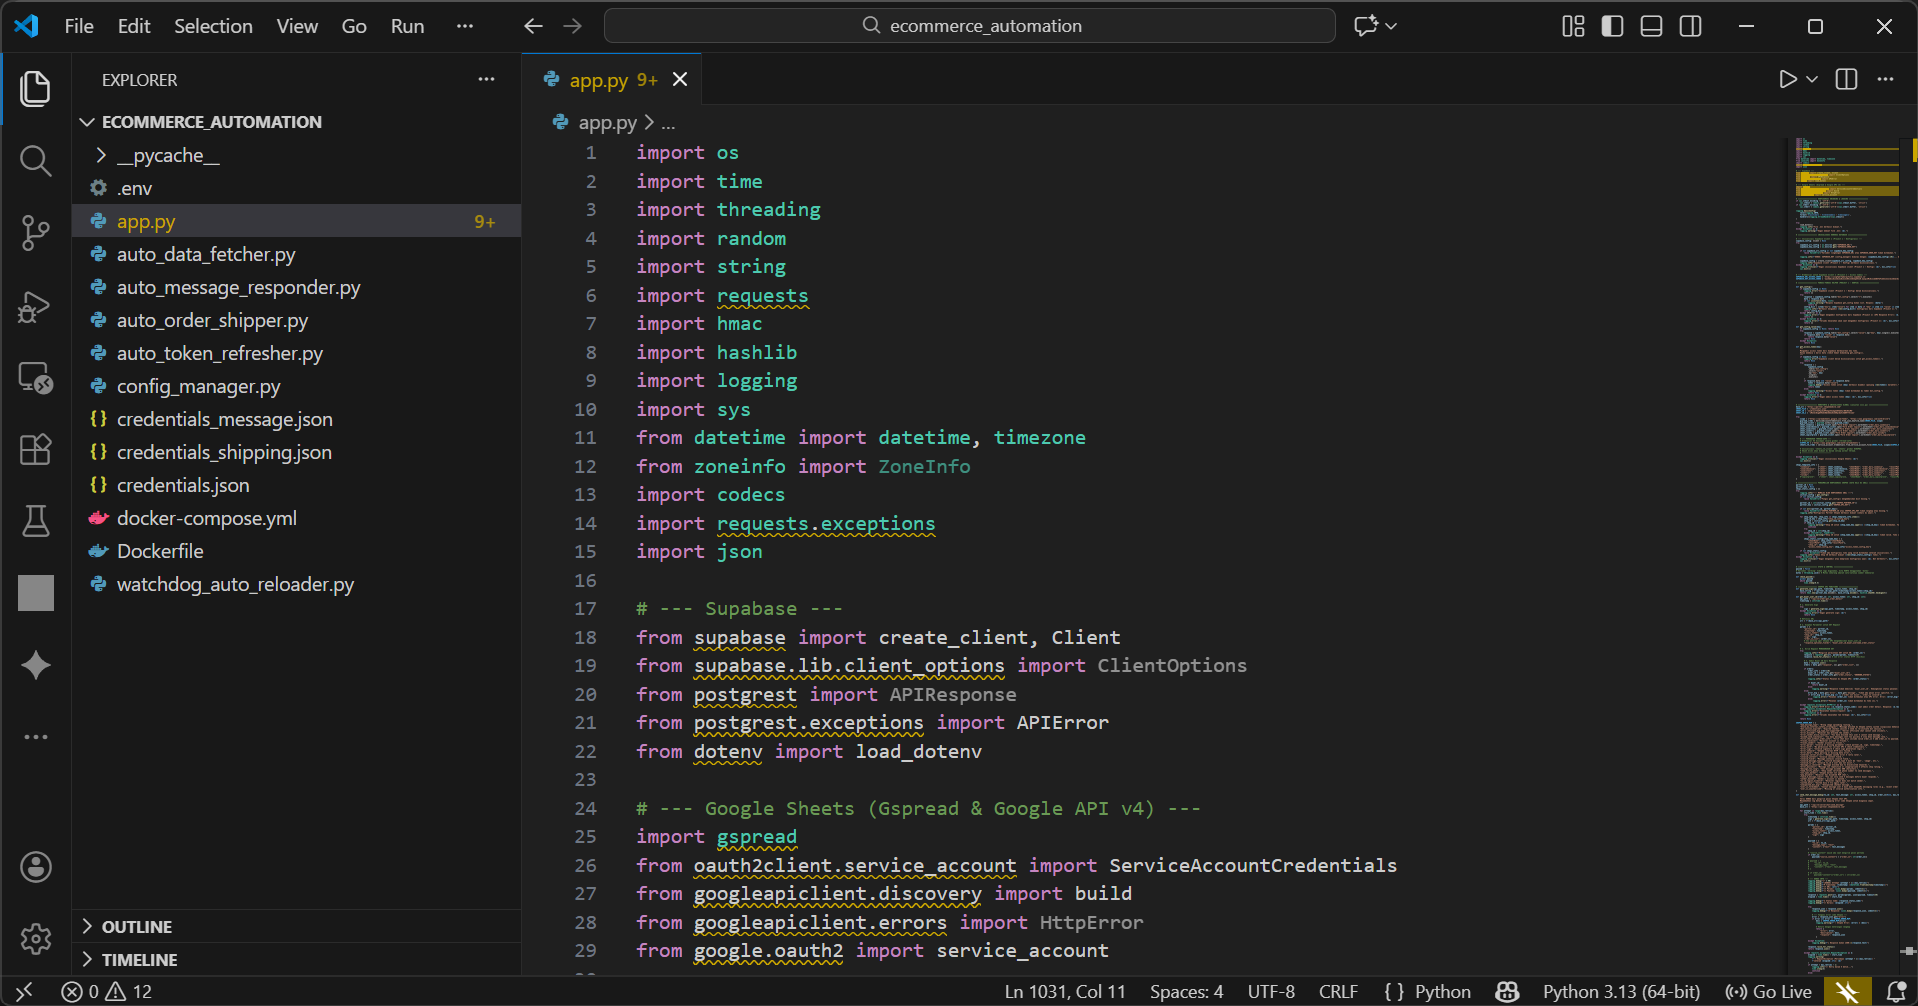Click the ecommerce_automation search box
The width and height of the screenshot is (1918, 1006).
click(969, 26)
